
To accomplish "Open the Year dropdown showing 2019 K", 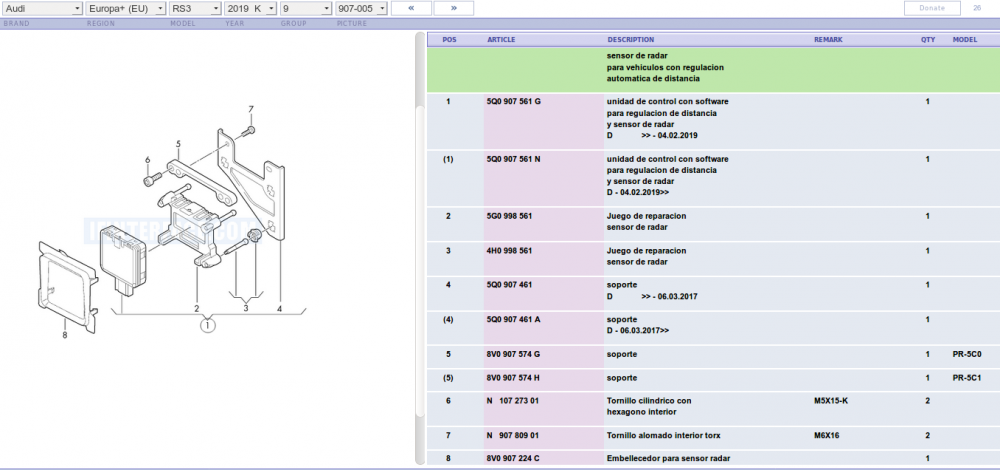I will point(251,8).
